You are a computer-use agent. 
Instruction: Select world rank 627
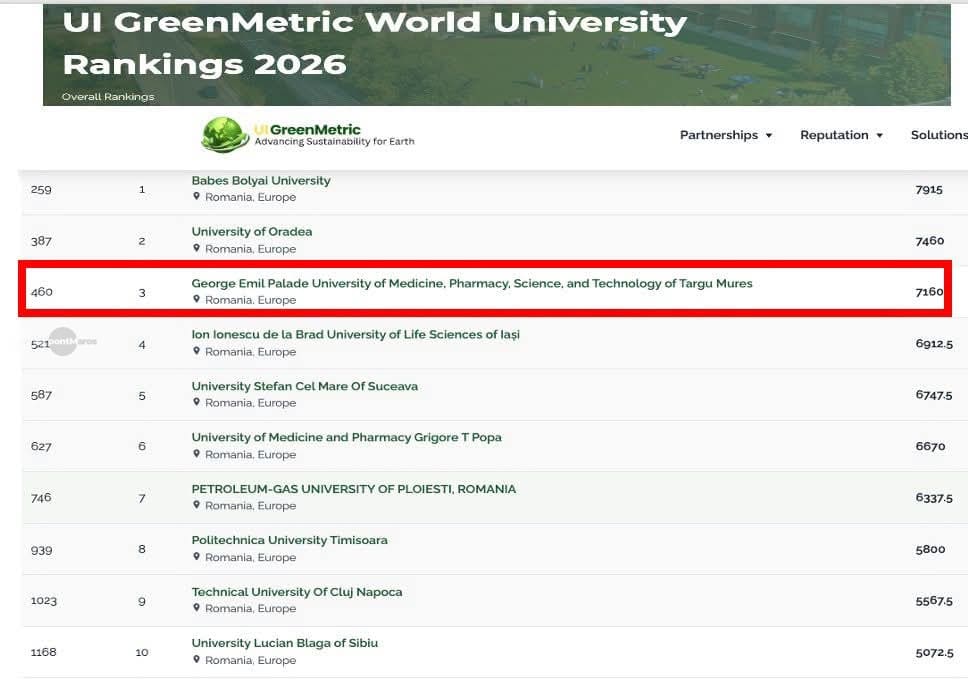[41, 446]
